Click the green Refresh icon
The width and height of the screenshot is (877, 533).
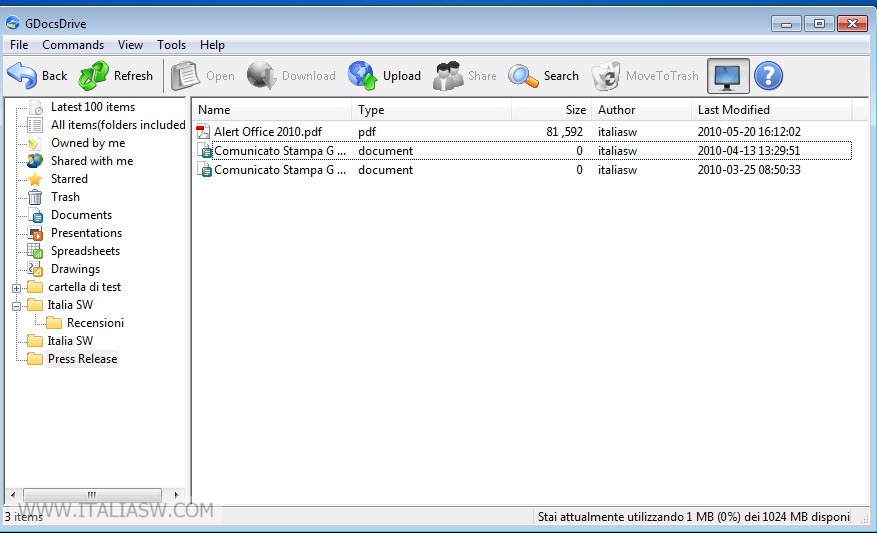93,76
